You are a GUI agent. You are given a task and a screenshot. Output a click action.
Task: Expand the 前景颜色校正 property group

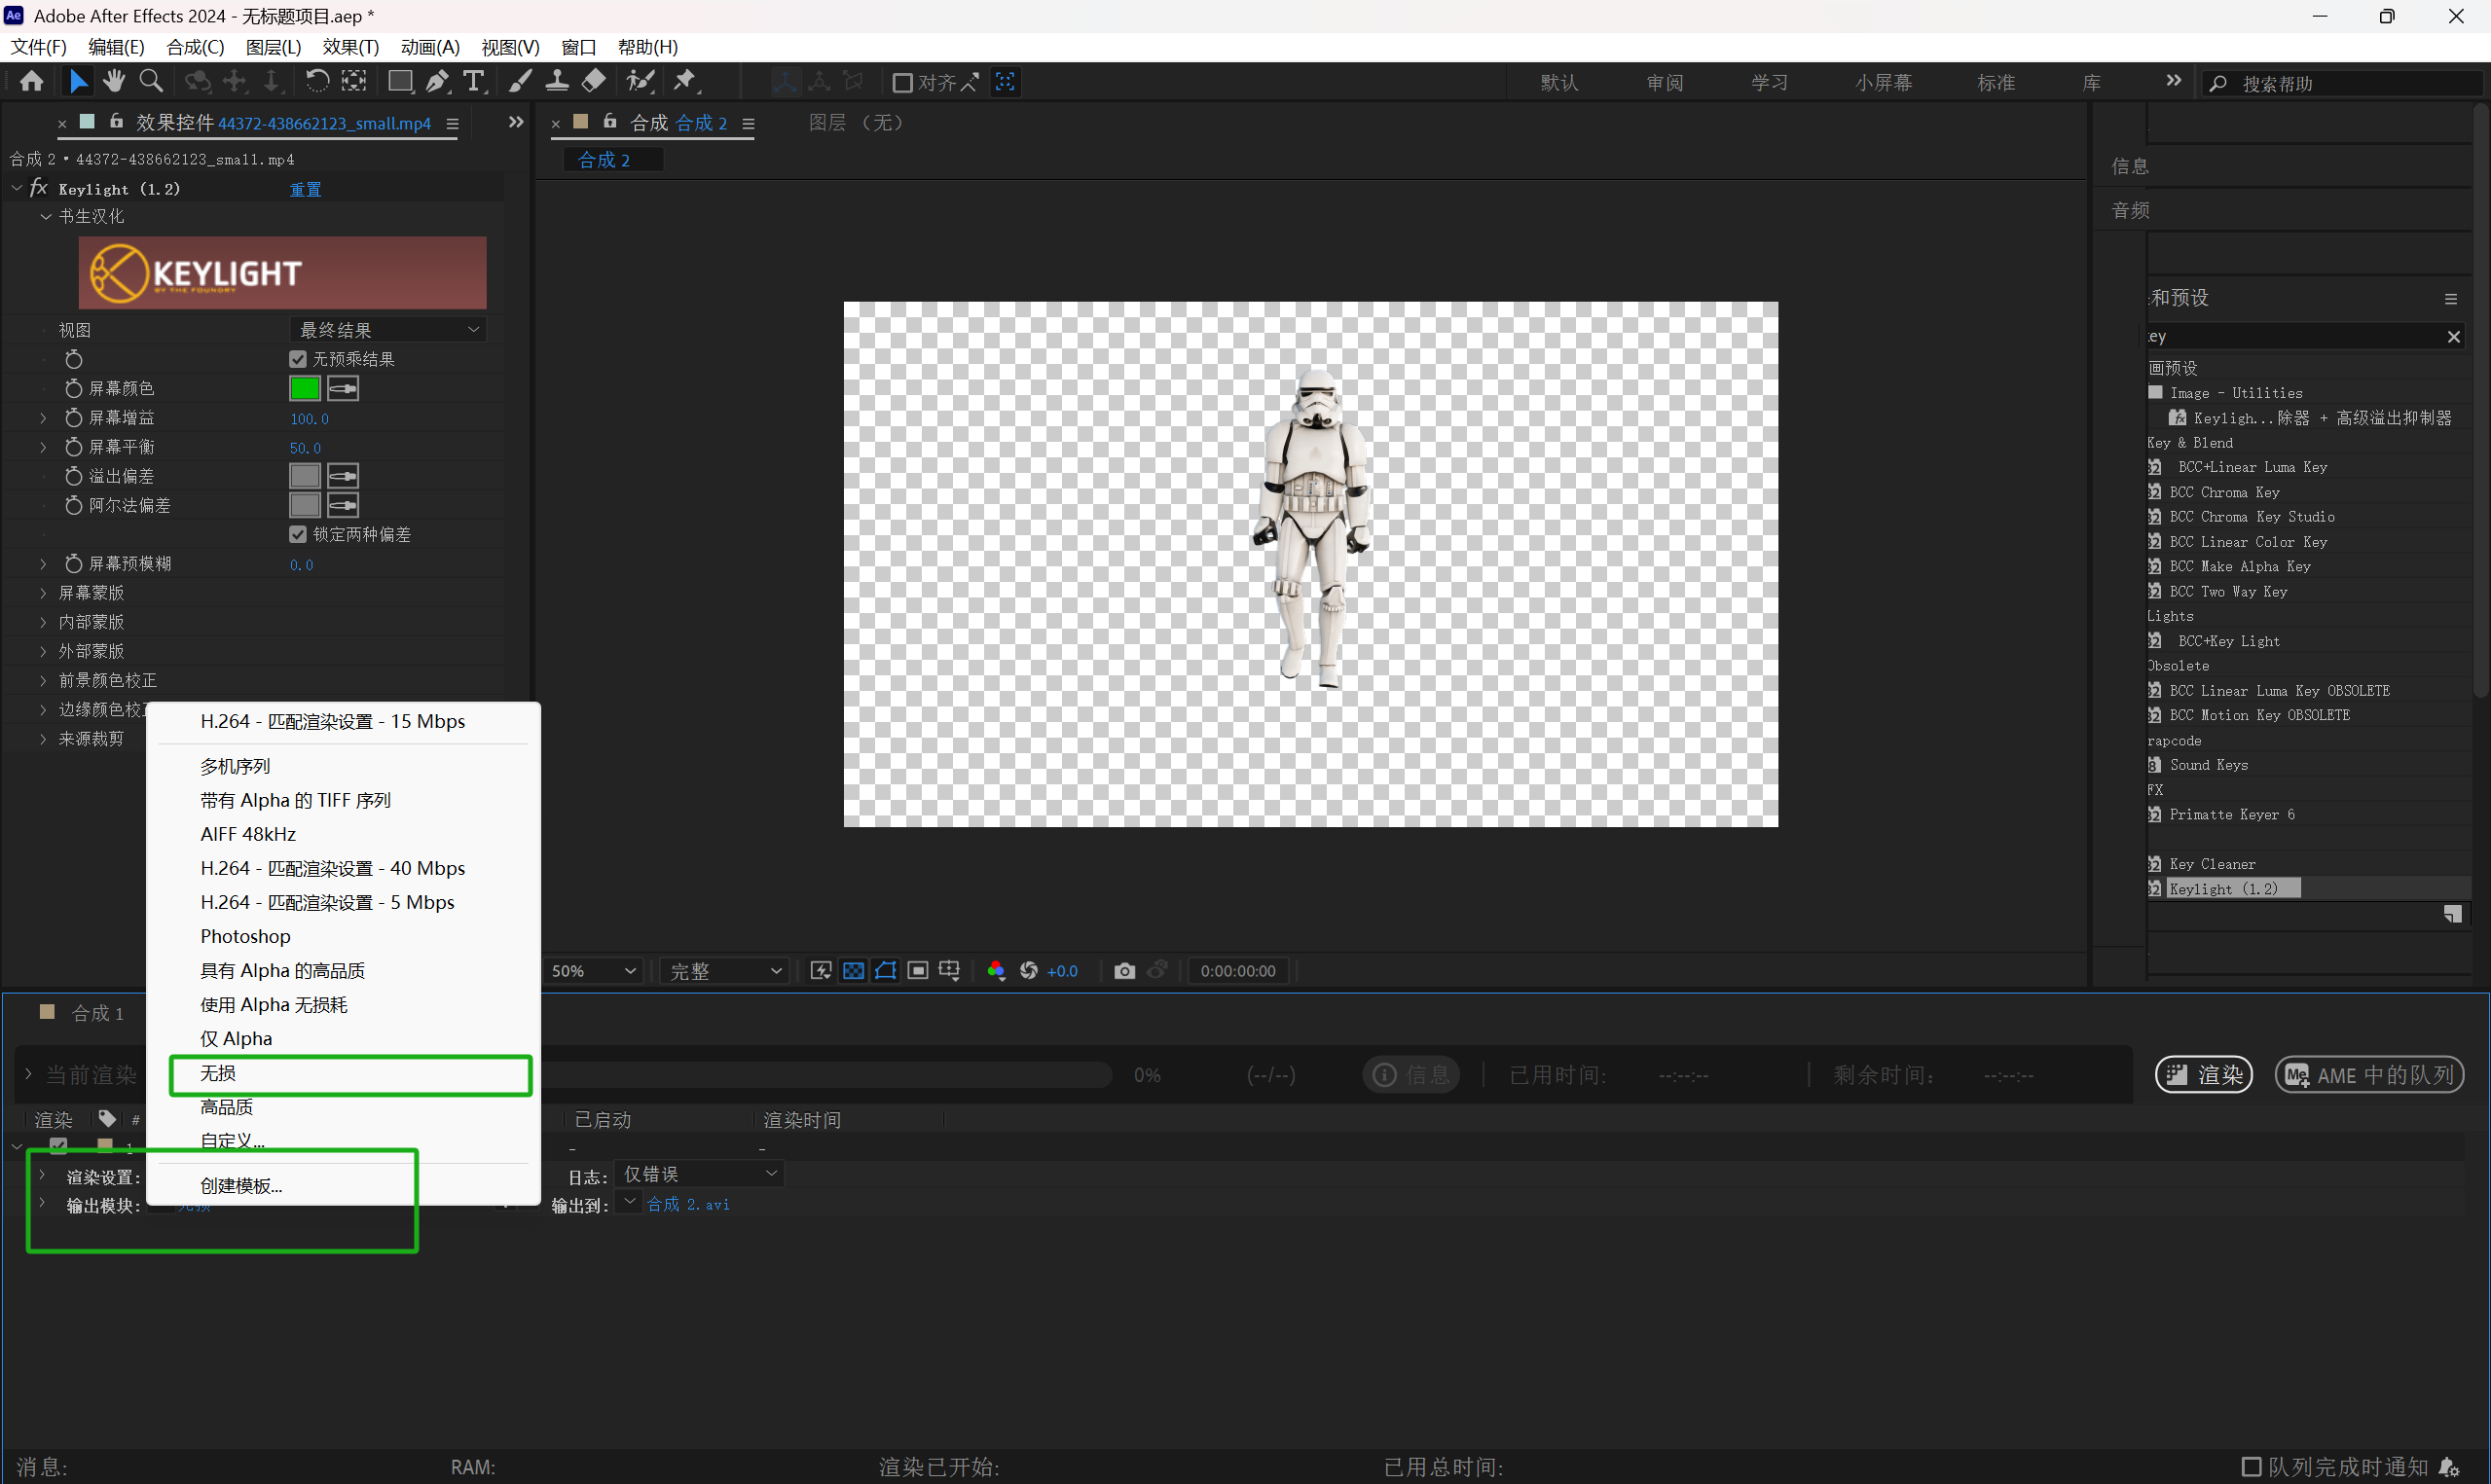43,679
